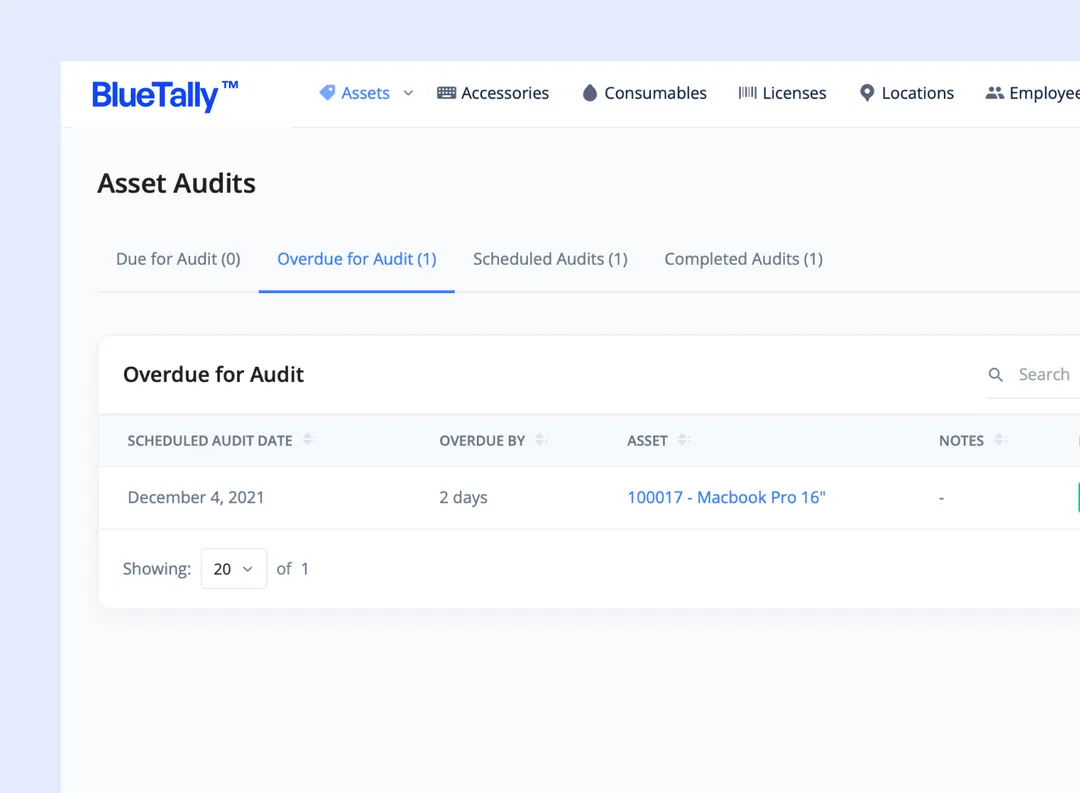The width and height of the screenshot is (1080, 793).
Task: Sort by Asset column arrows
Action: coord(683,439)
